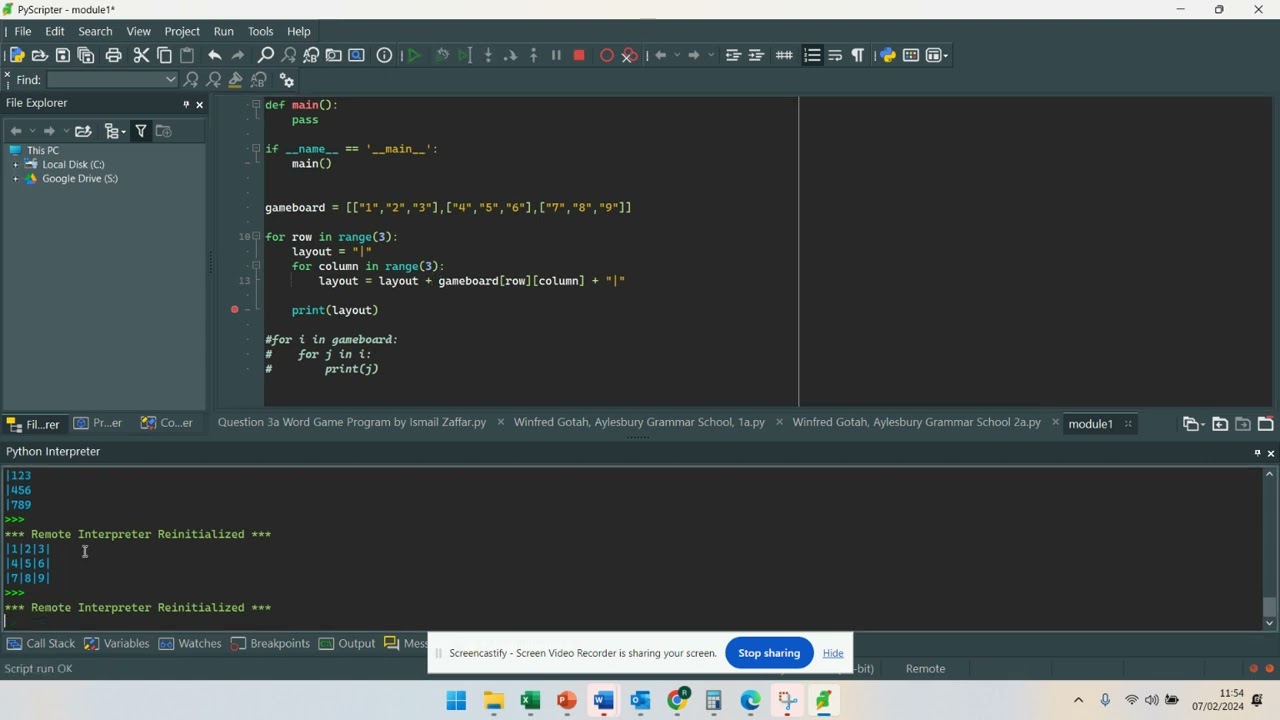The image size is (1280, 720).
Task: Undo the last edit
Action: point(215,56)
